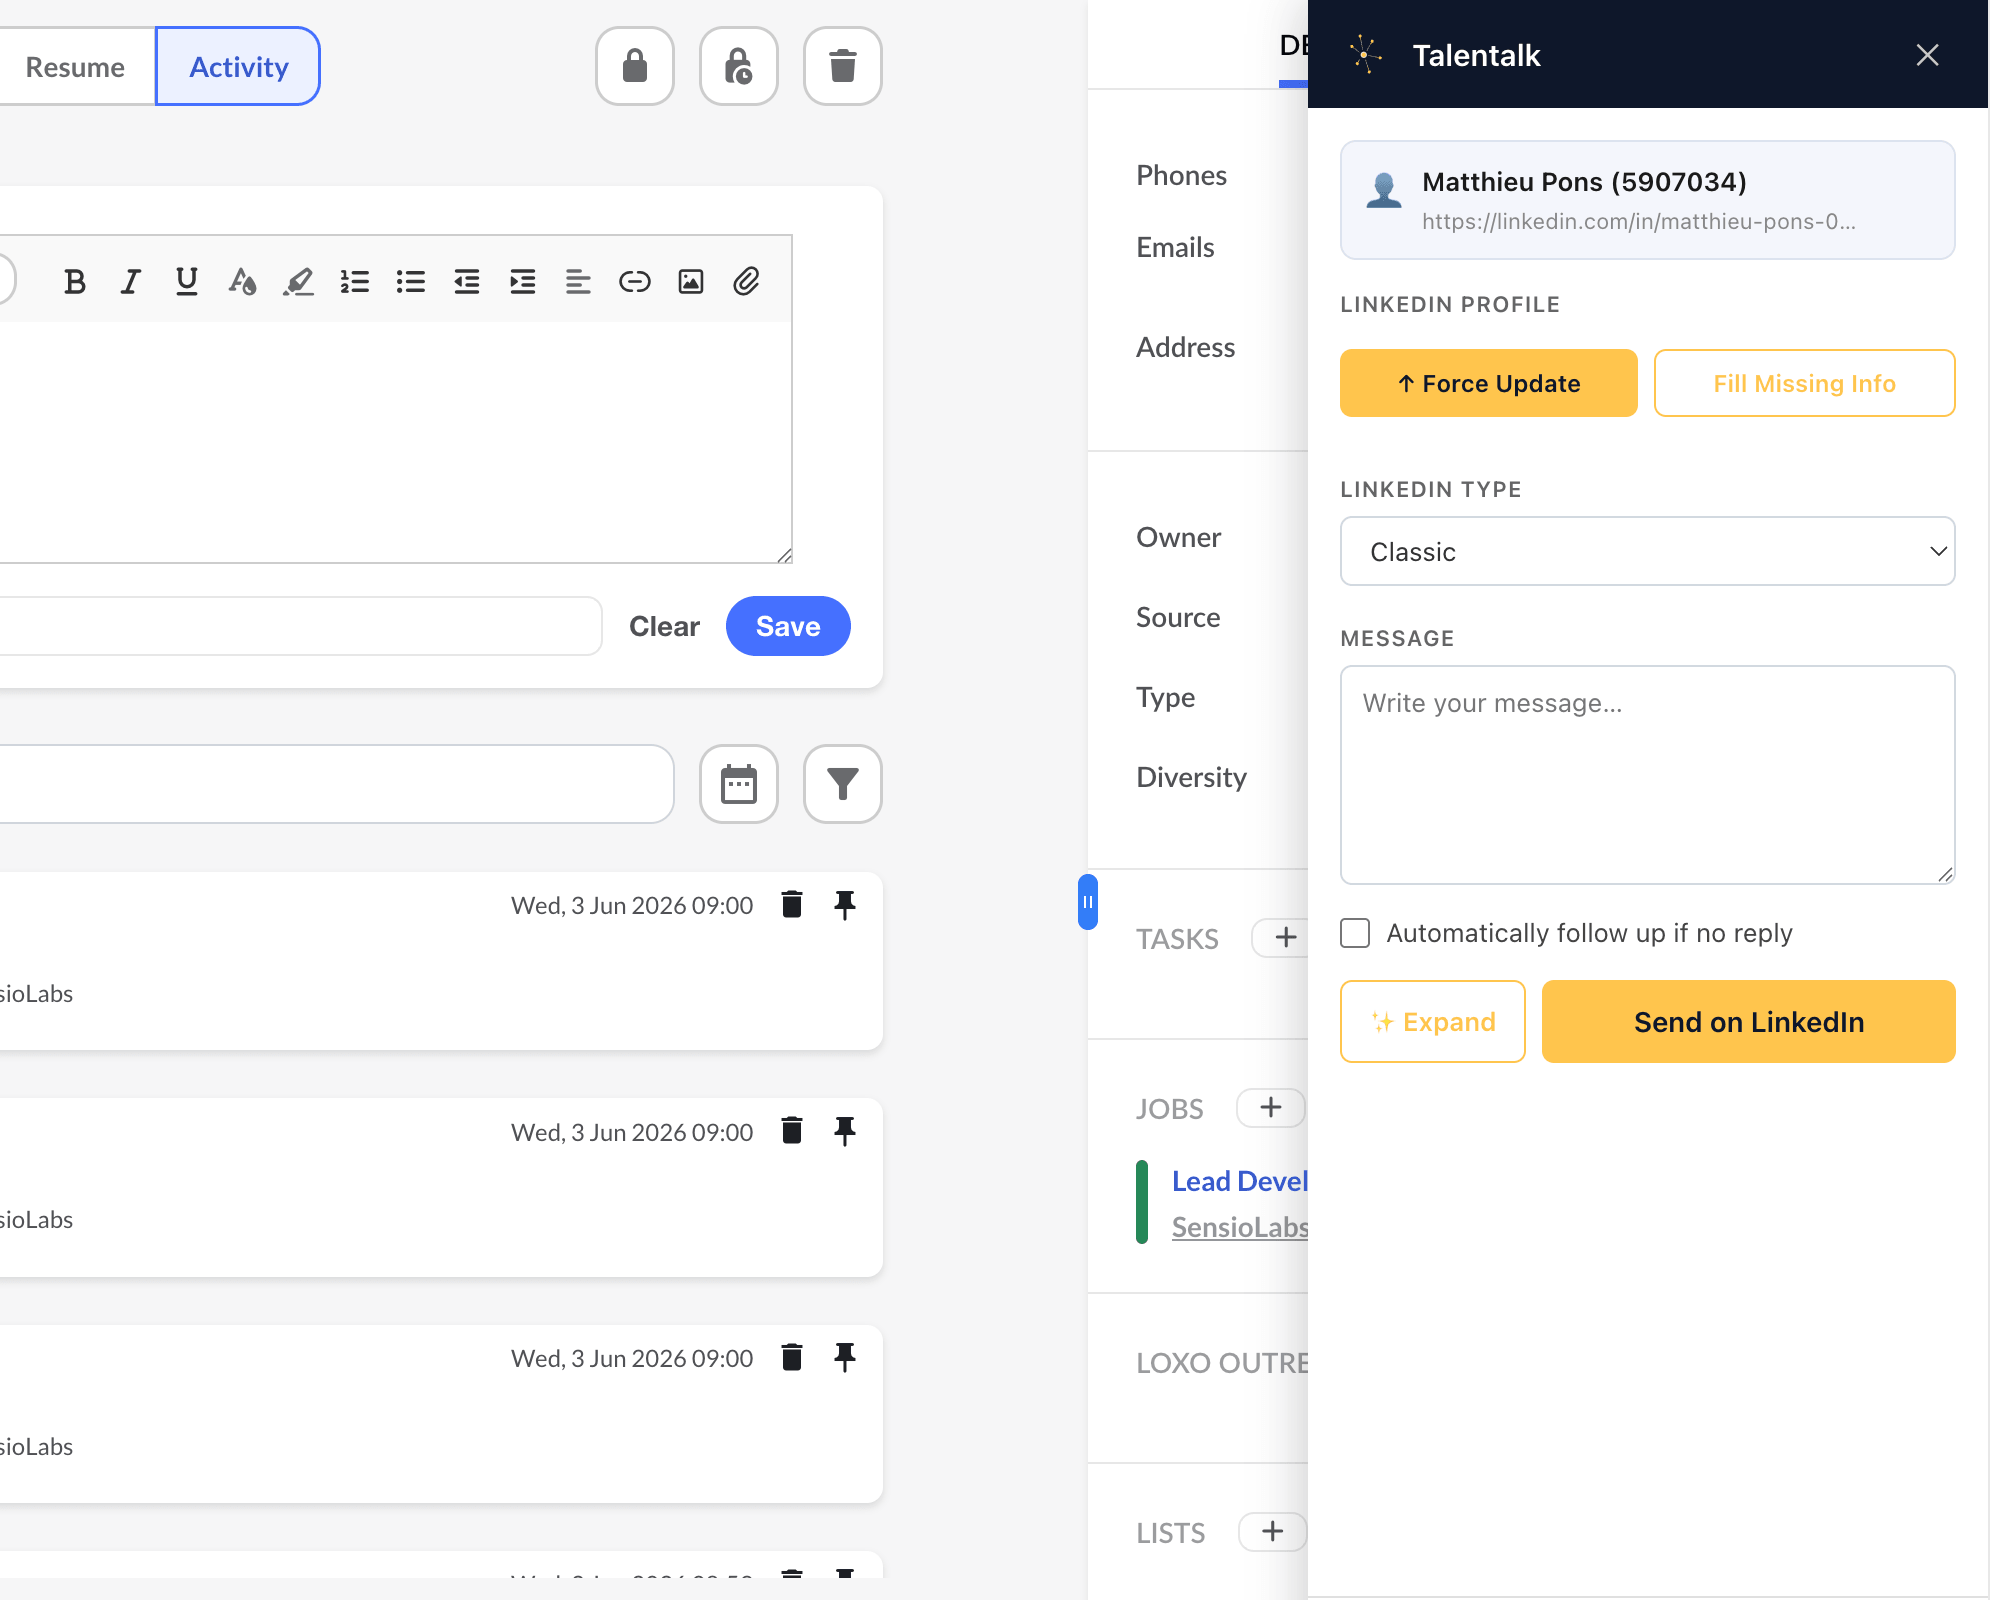1990x1600 pixels.
Task: Open the LinkedIn Type dropdown
Action: (x=1647, y=551)
